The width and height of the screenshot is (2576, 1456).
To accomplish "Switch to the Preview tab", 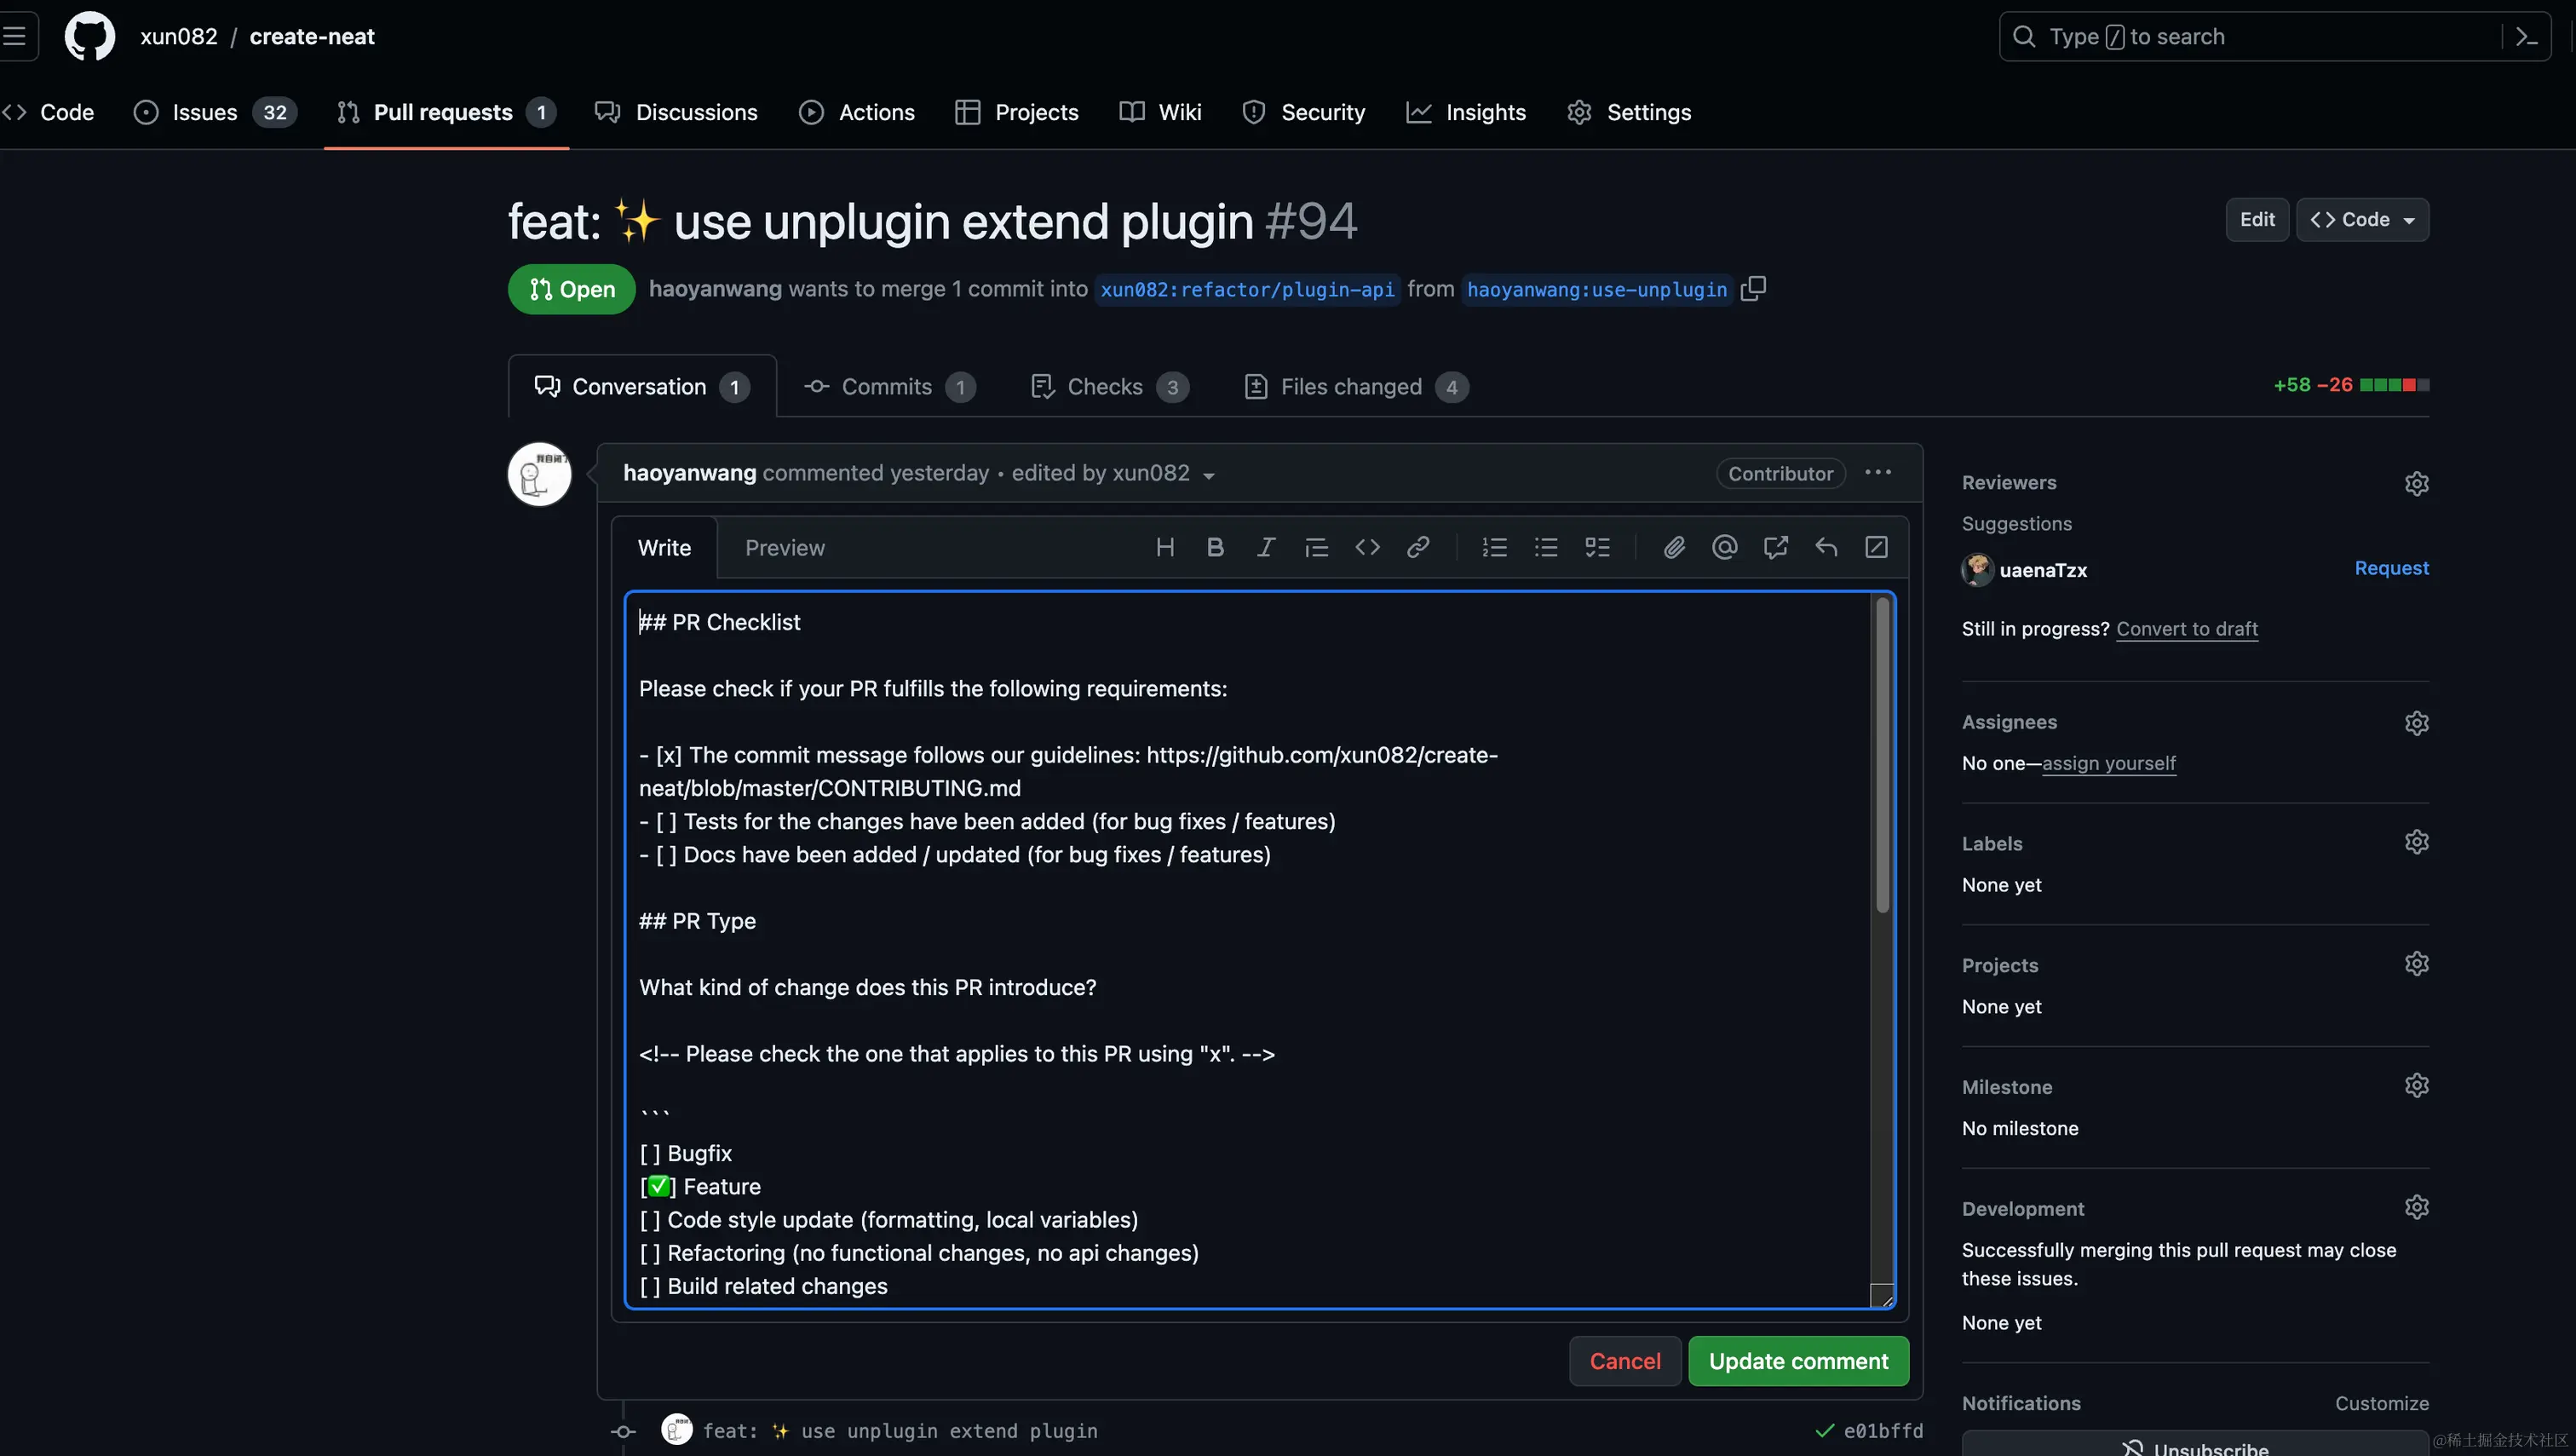I will pos(784,548).
